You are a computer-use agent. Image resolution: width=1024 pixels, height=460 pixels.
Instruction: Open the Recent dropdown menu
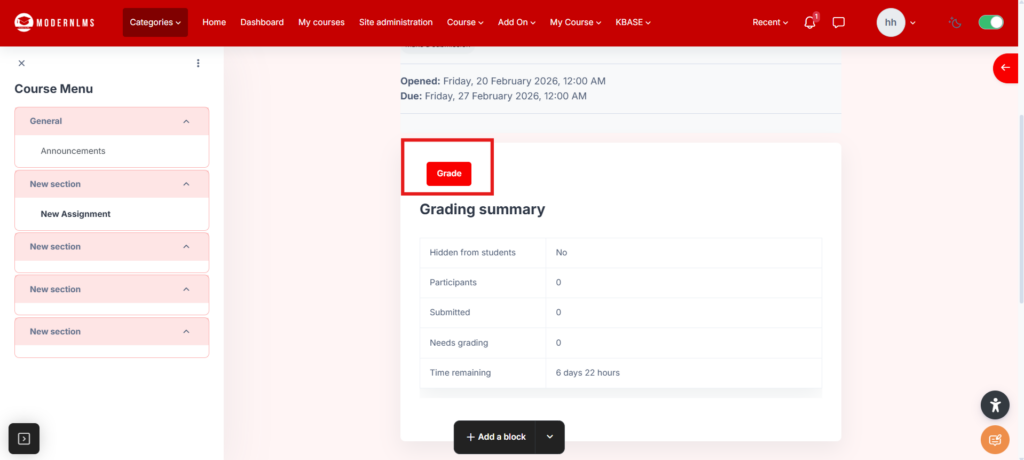(770, 22)
